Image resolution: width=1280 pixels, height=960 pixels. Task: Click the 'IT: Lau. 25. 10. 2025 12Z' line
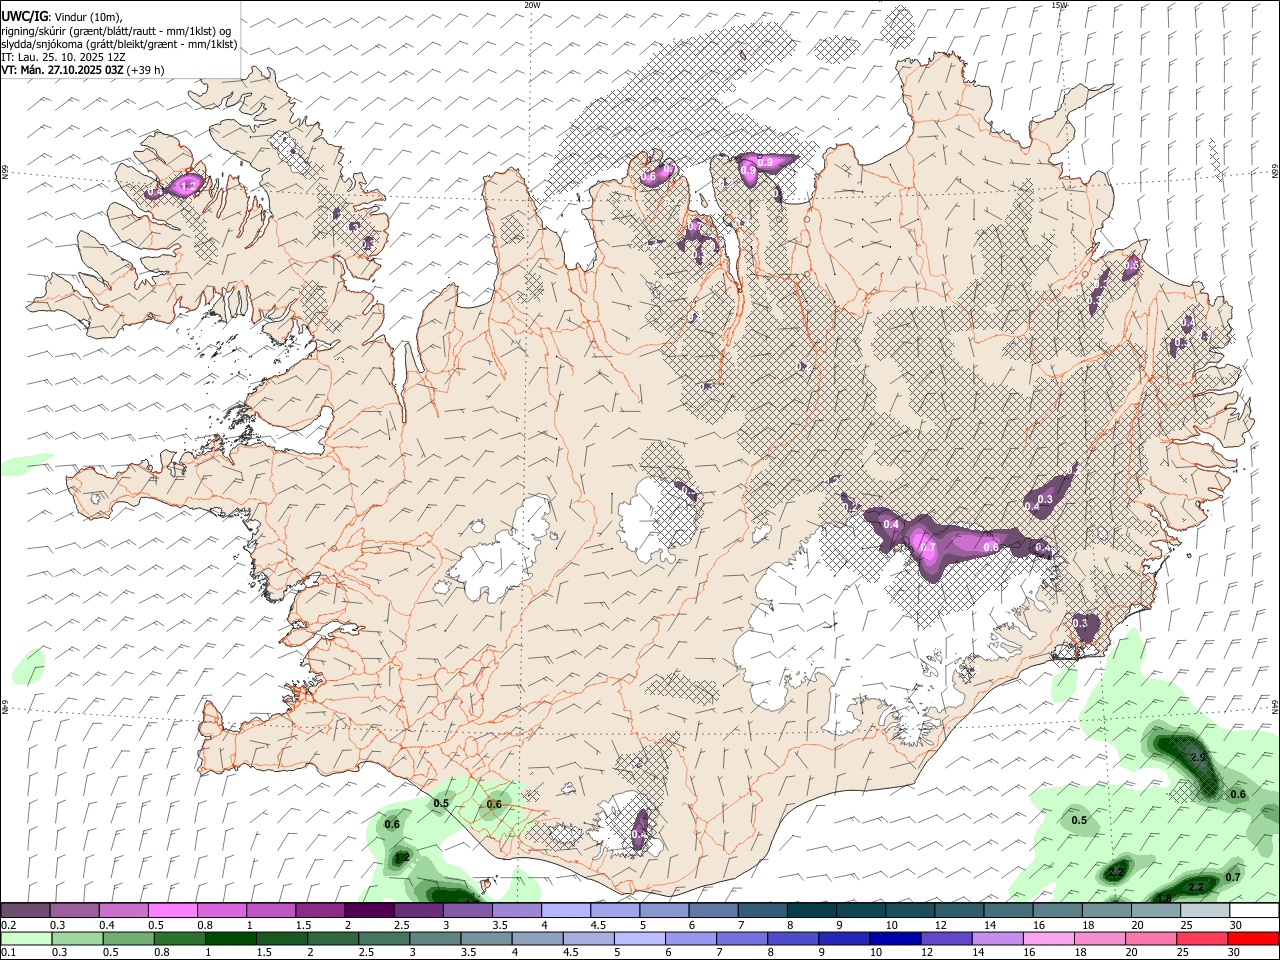pos(63,57)
